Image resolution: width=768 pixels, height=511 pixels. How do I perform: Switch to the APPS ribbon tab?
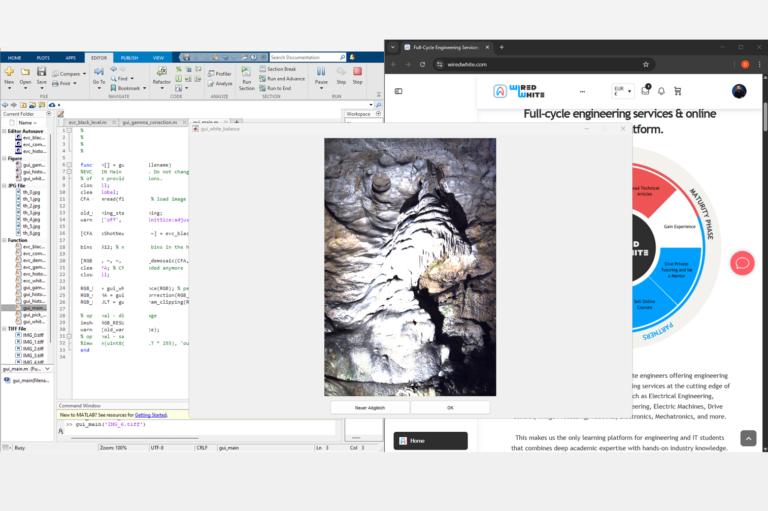pos(71,58)
